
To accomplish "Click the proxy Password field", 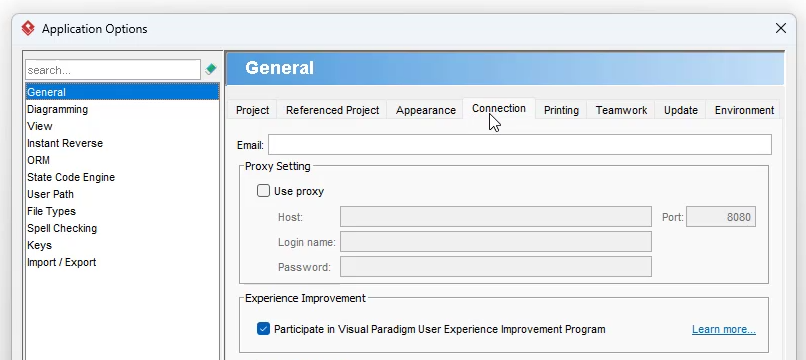I will [x=496, y=267].
